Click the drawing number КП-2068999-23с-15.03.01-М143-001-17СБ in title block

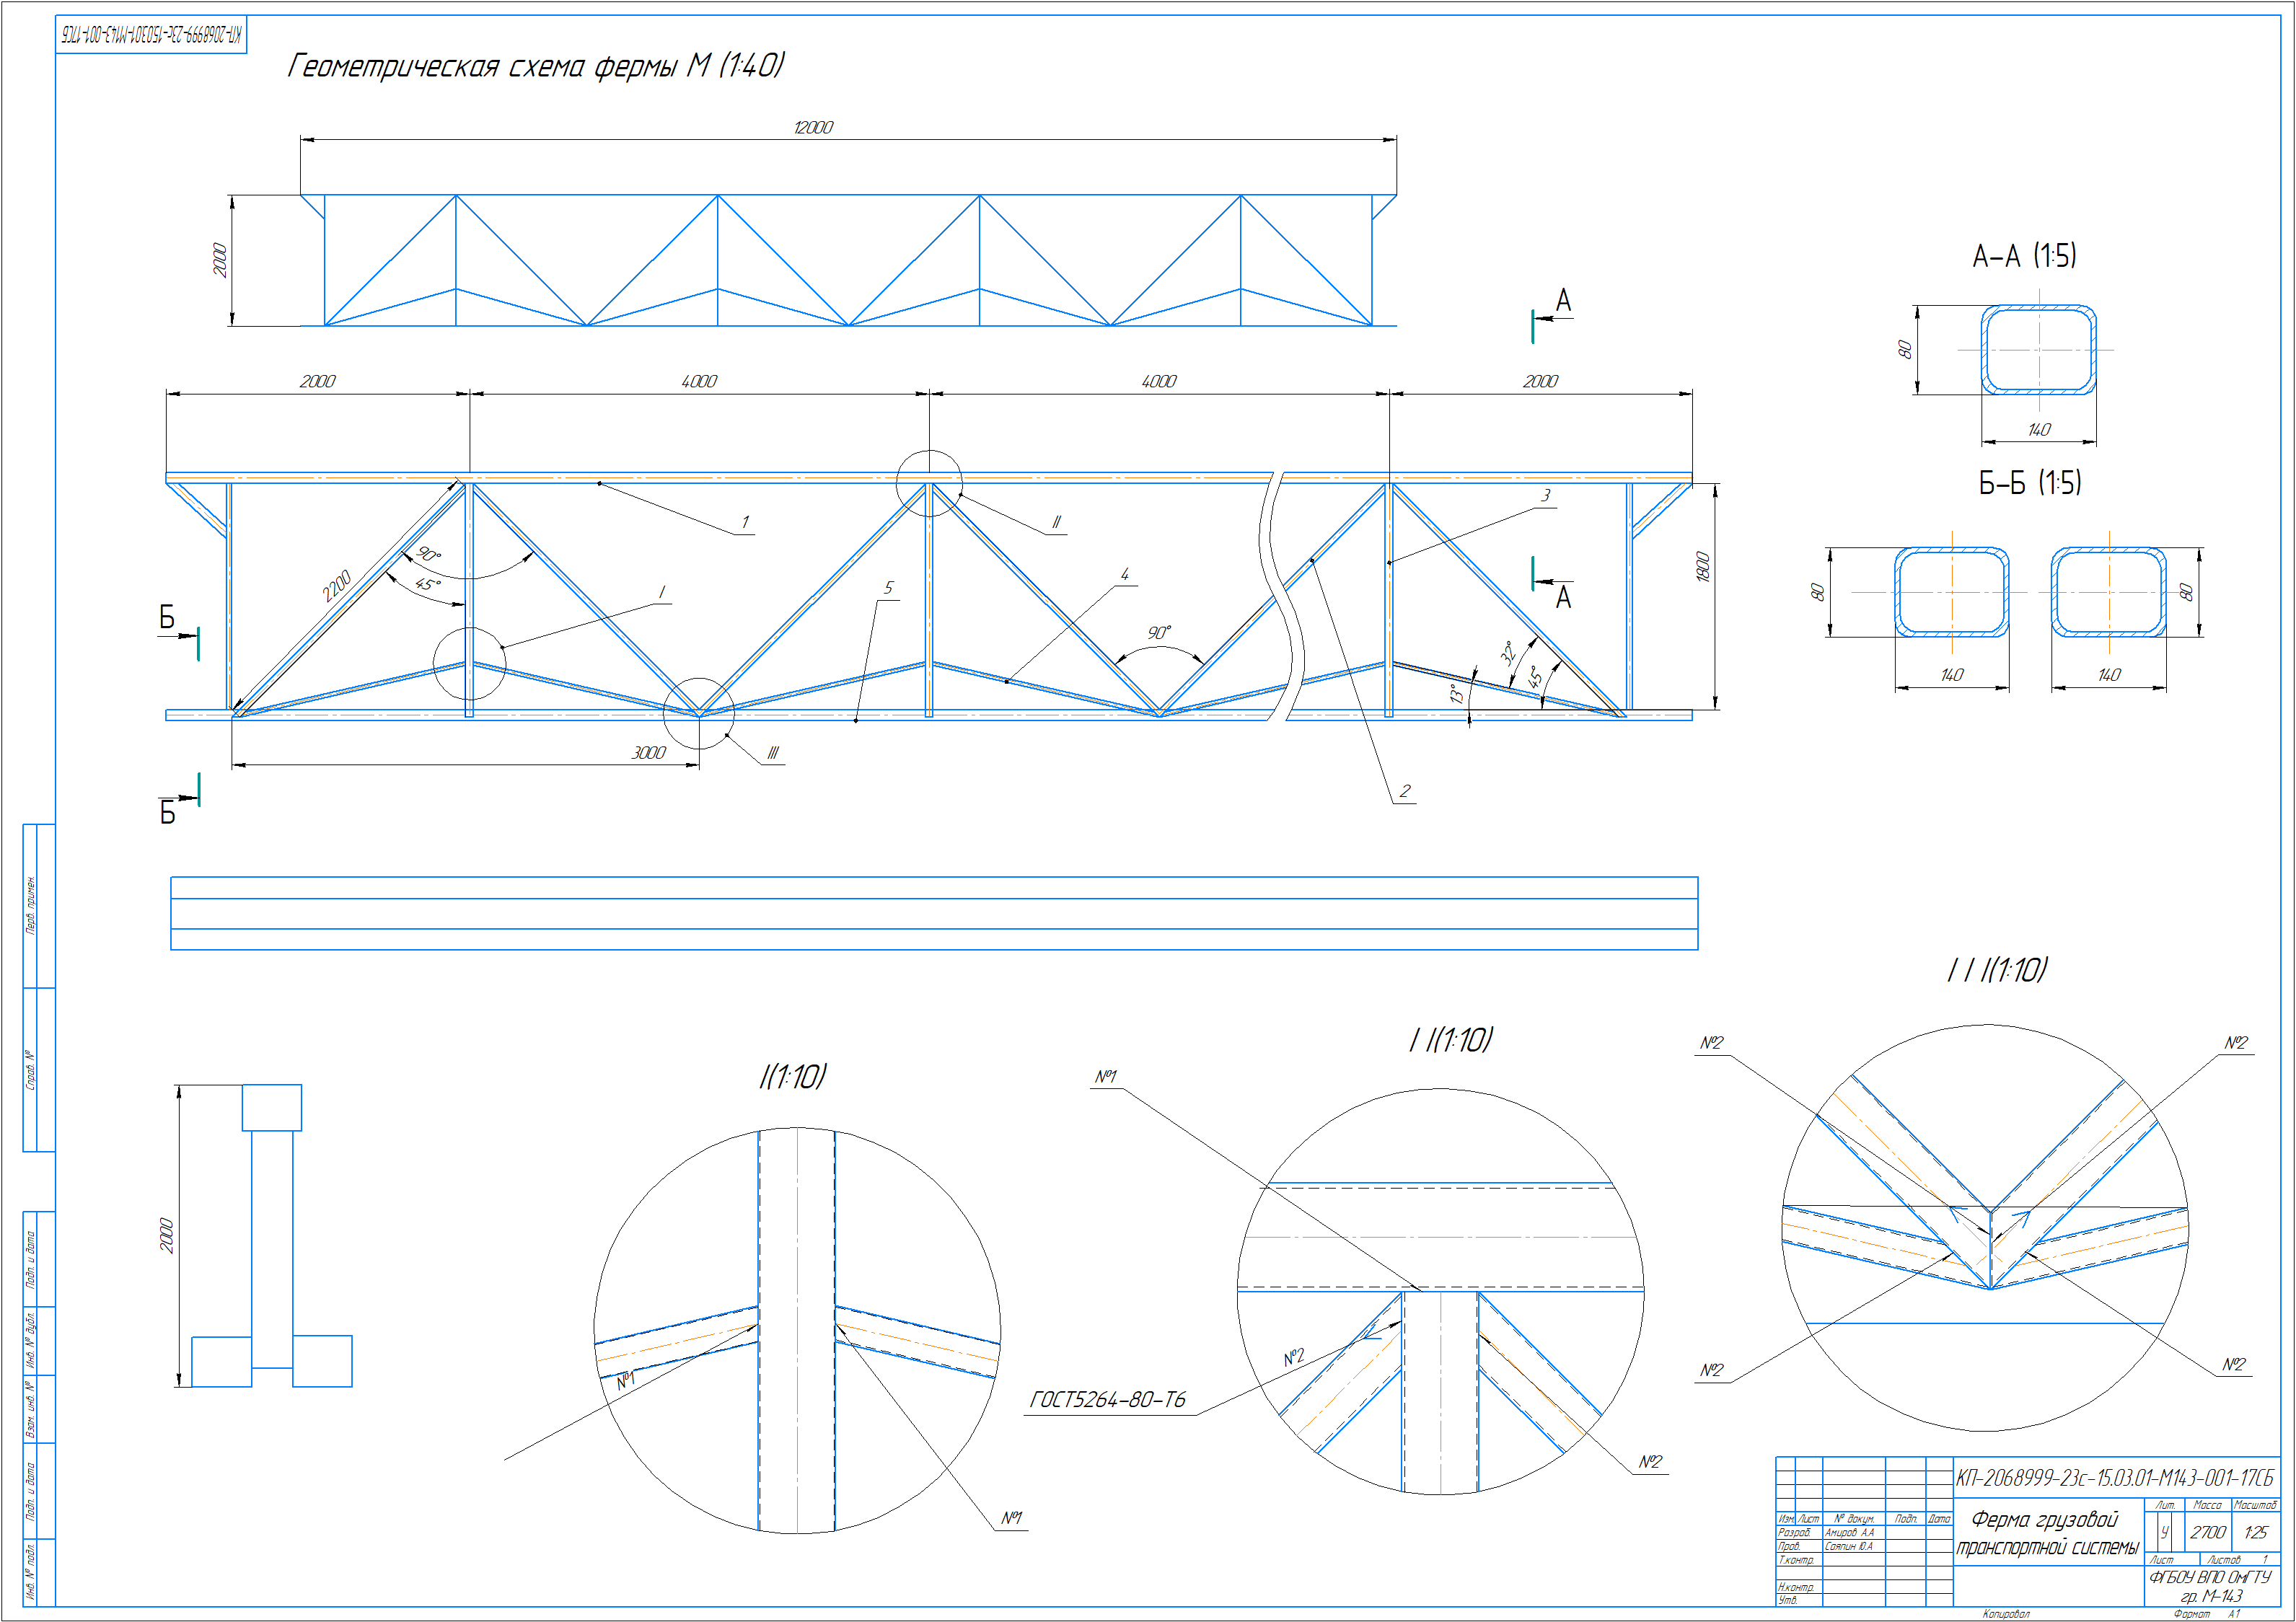point(2114,1478)
